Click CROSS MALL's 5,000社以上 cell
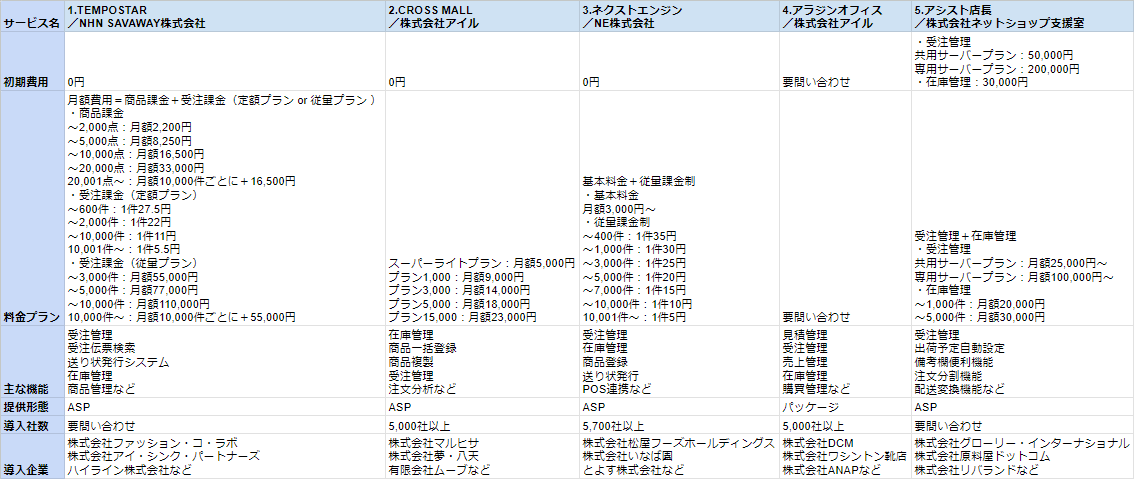The width and height of the screenshot is (1134, 479). pyautogui.click(x=483, y=425)
